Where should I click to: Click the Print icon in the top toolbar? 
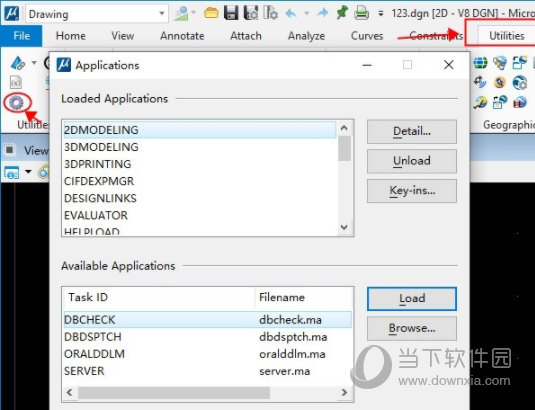pos(361,13)
